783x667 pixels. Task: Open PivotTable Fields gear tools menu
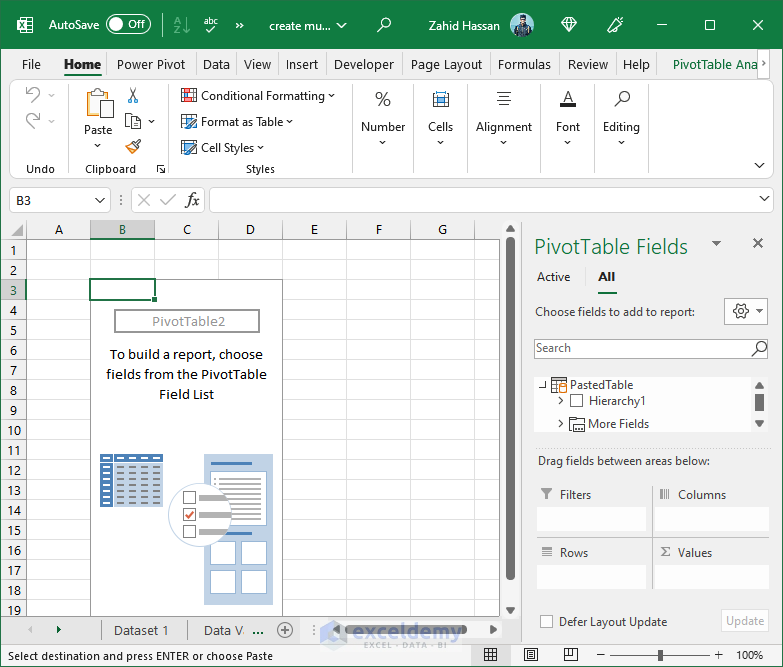[745, 311]
